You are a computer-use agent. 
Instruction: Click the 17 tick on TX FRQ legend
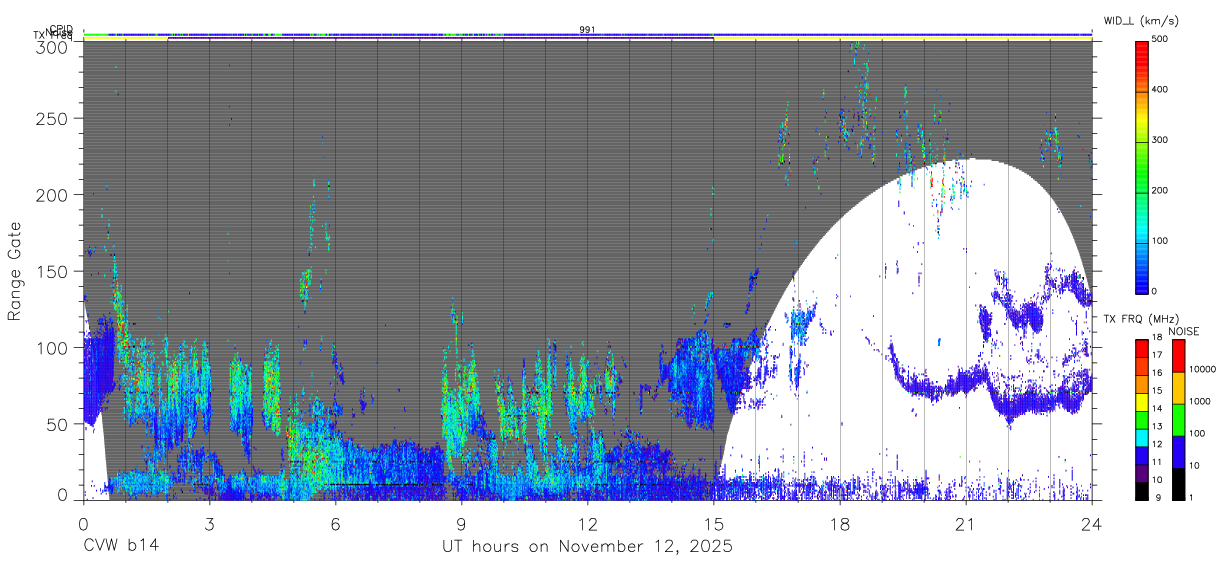[1158, 355]
